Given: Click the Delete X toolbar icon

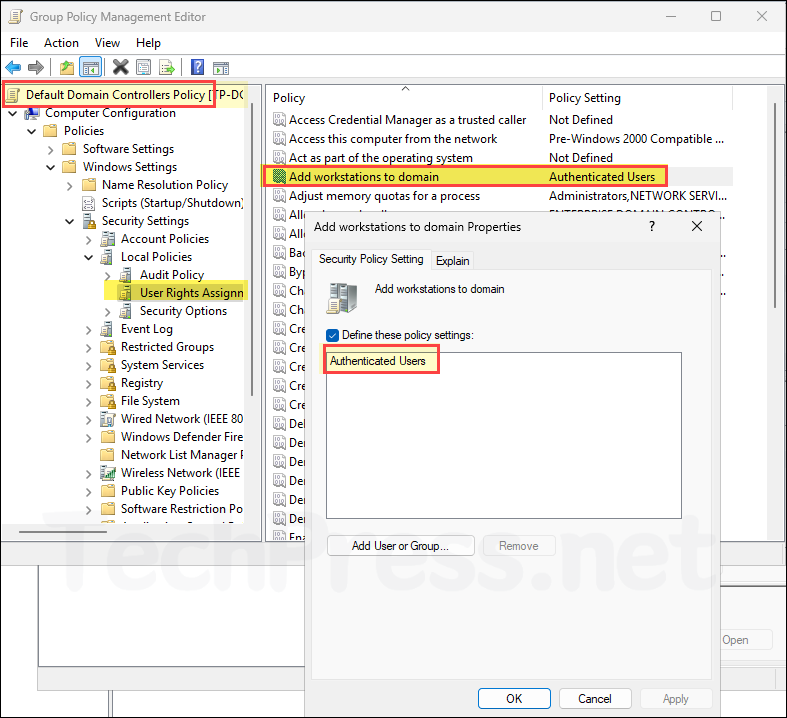Looking at the screenshot, I should coord(120,67).
